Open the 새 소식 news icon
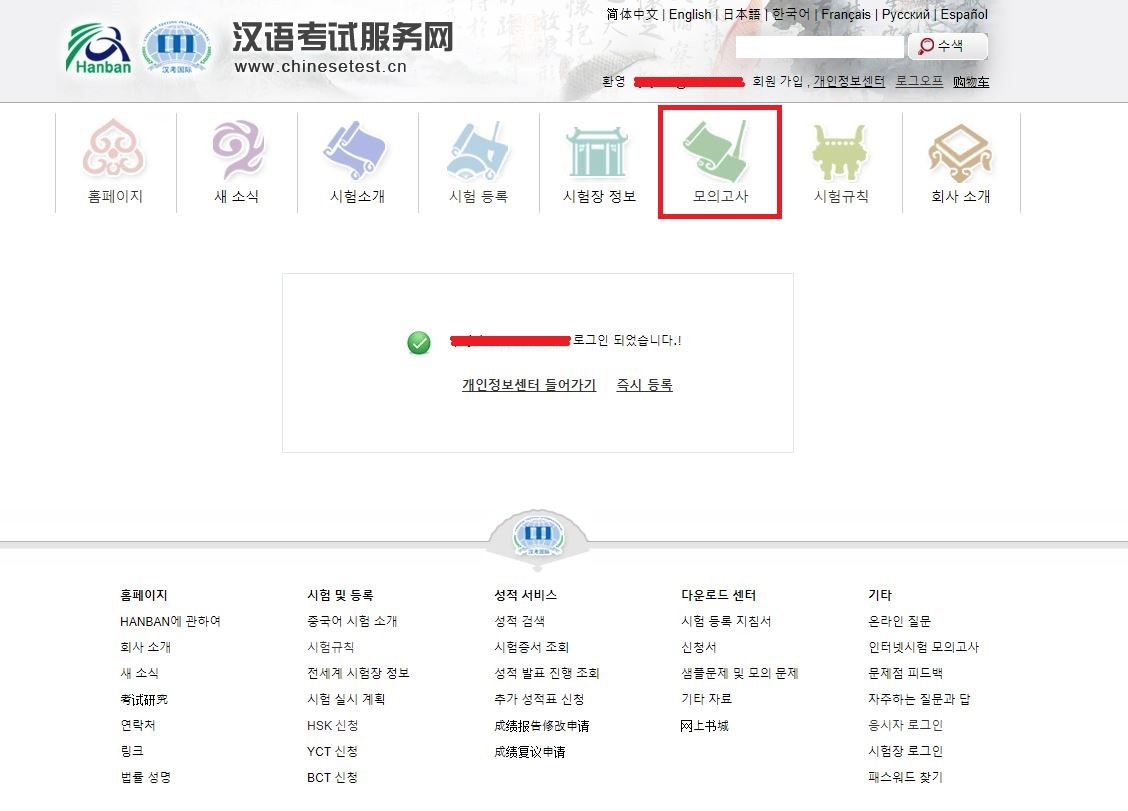Image resolution: width=1128 pixels, height=811 pixels. pyautogui.click(x=237, y=151)
